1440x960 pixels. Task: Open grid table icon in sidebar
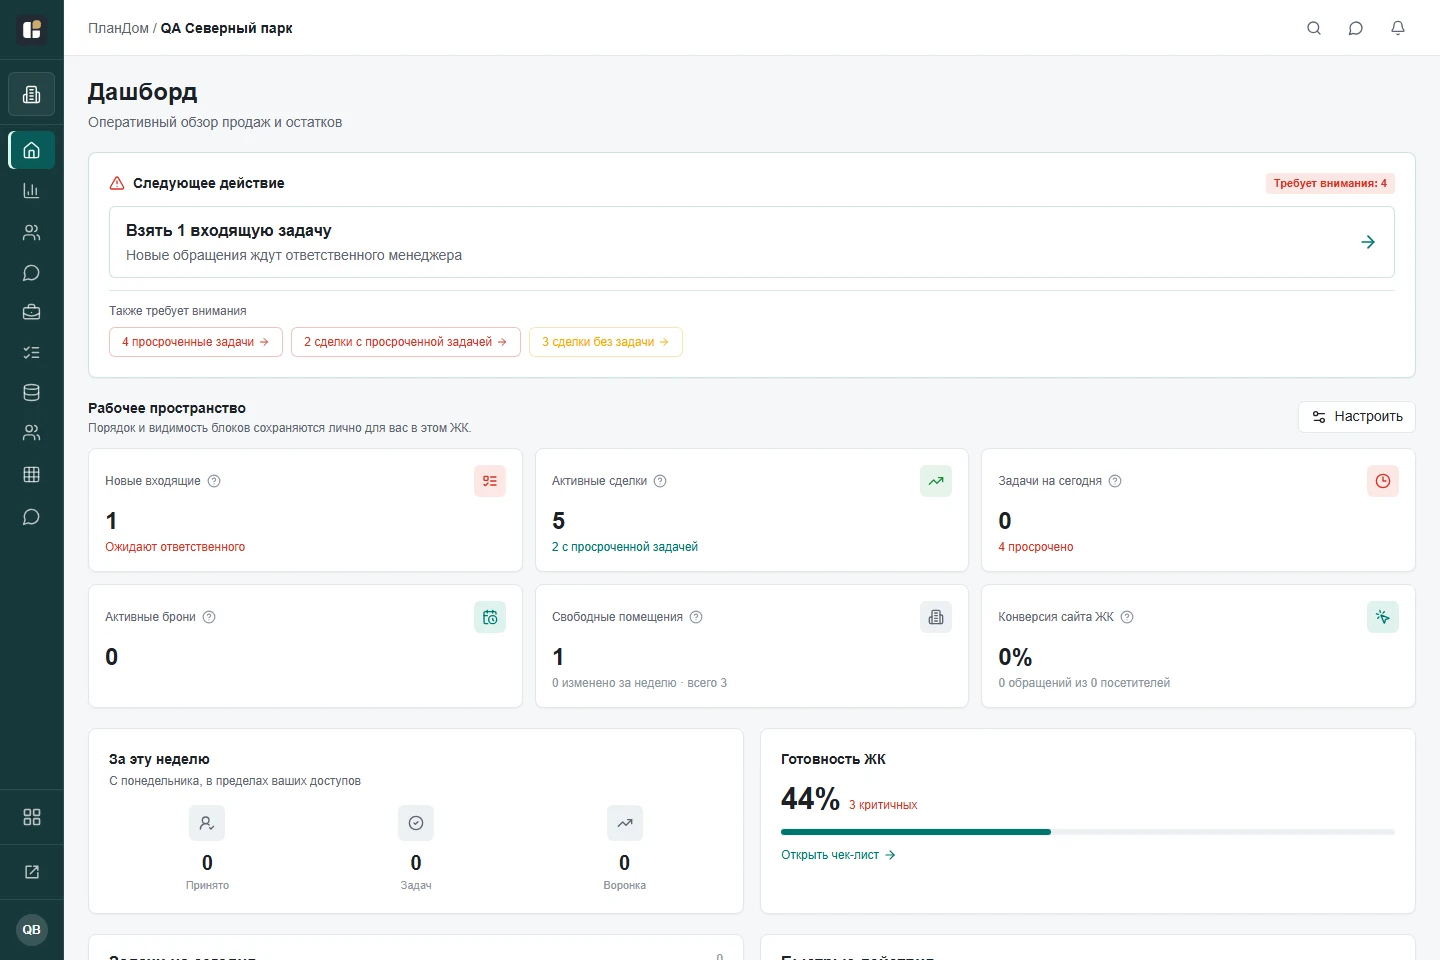[x=32, y=475]
